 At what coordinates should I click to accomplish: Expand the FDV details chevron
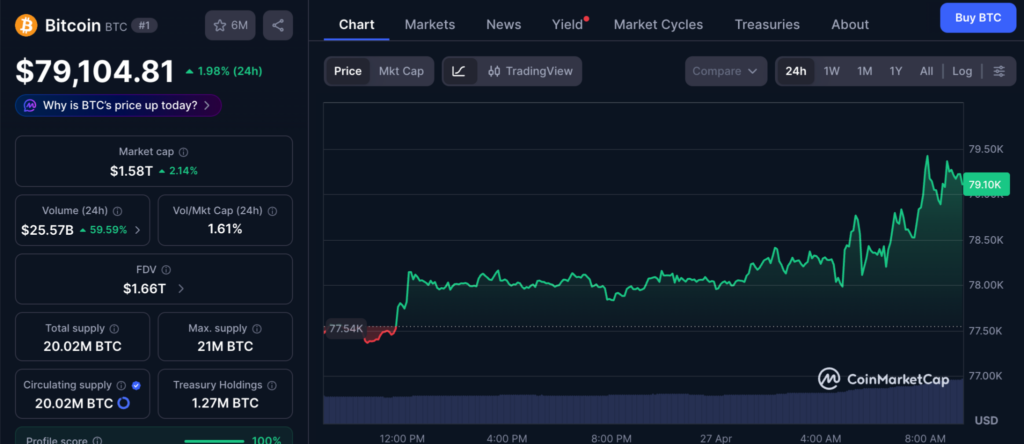click(x=181, y=289)
